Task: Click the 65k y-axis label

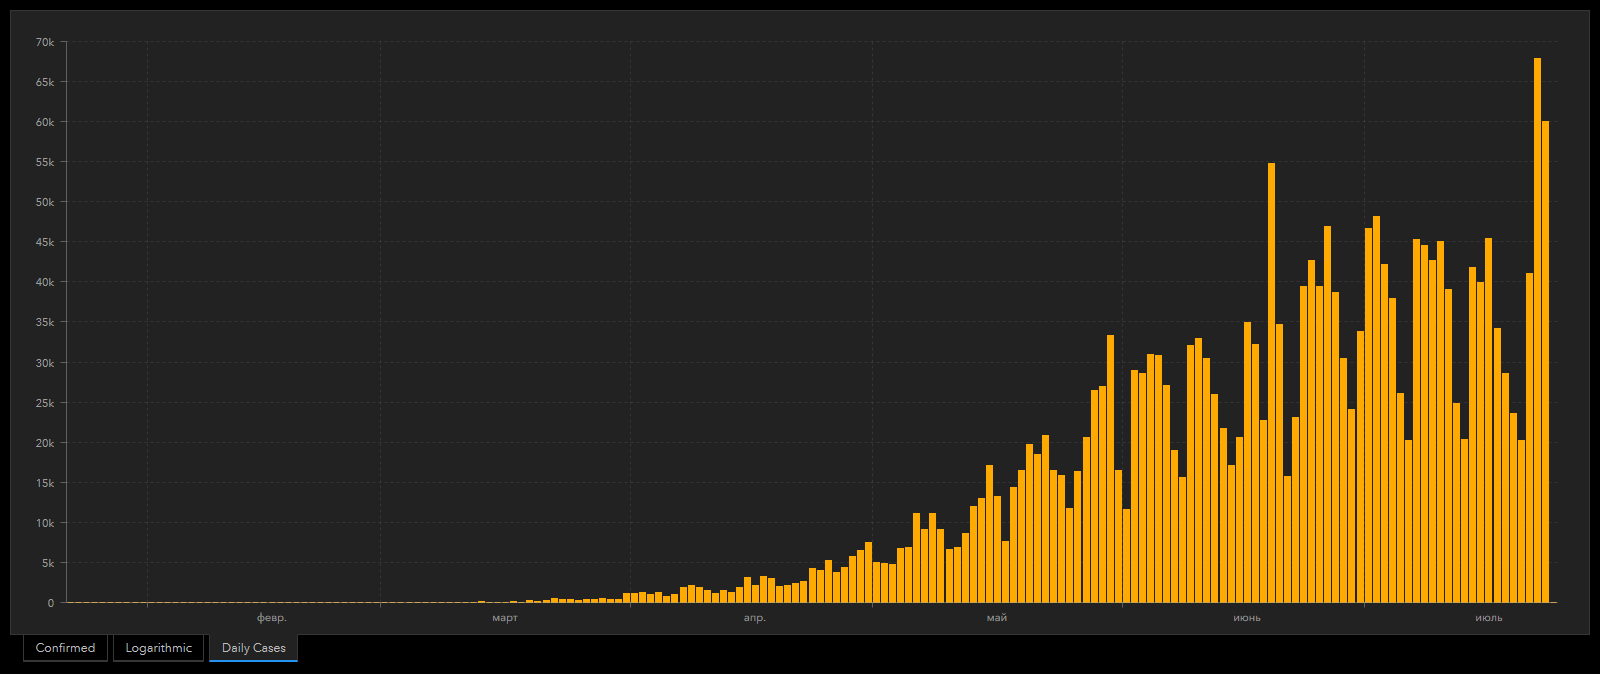Action: coord(45,82)
